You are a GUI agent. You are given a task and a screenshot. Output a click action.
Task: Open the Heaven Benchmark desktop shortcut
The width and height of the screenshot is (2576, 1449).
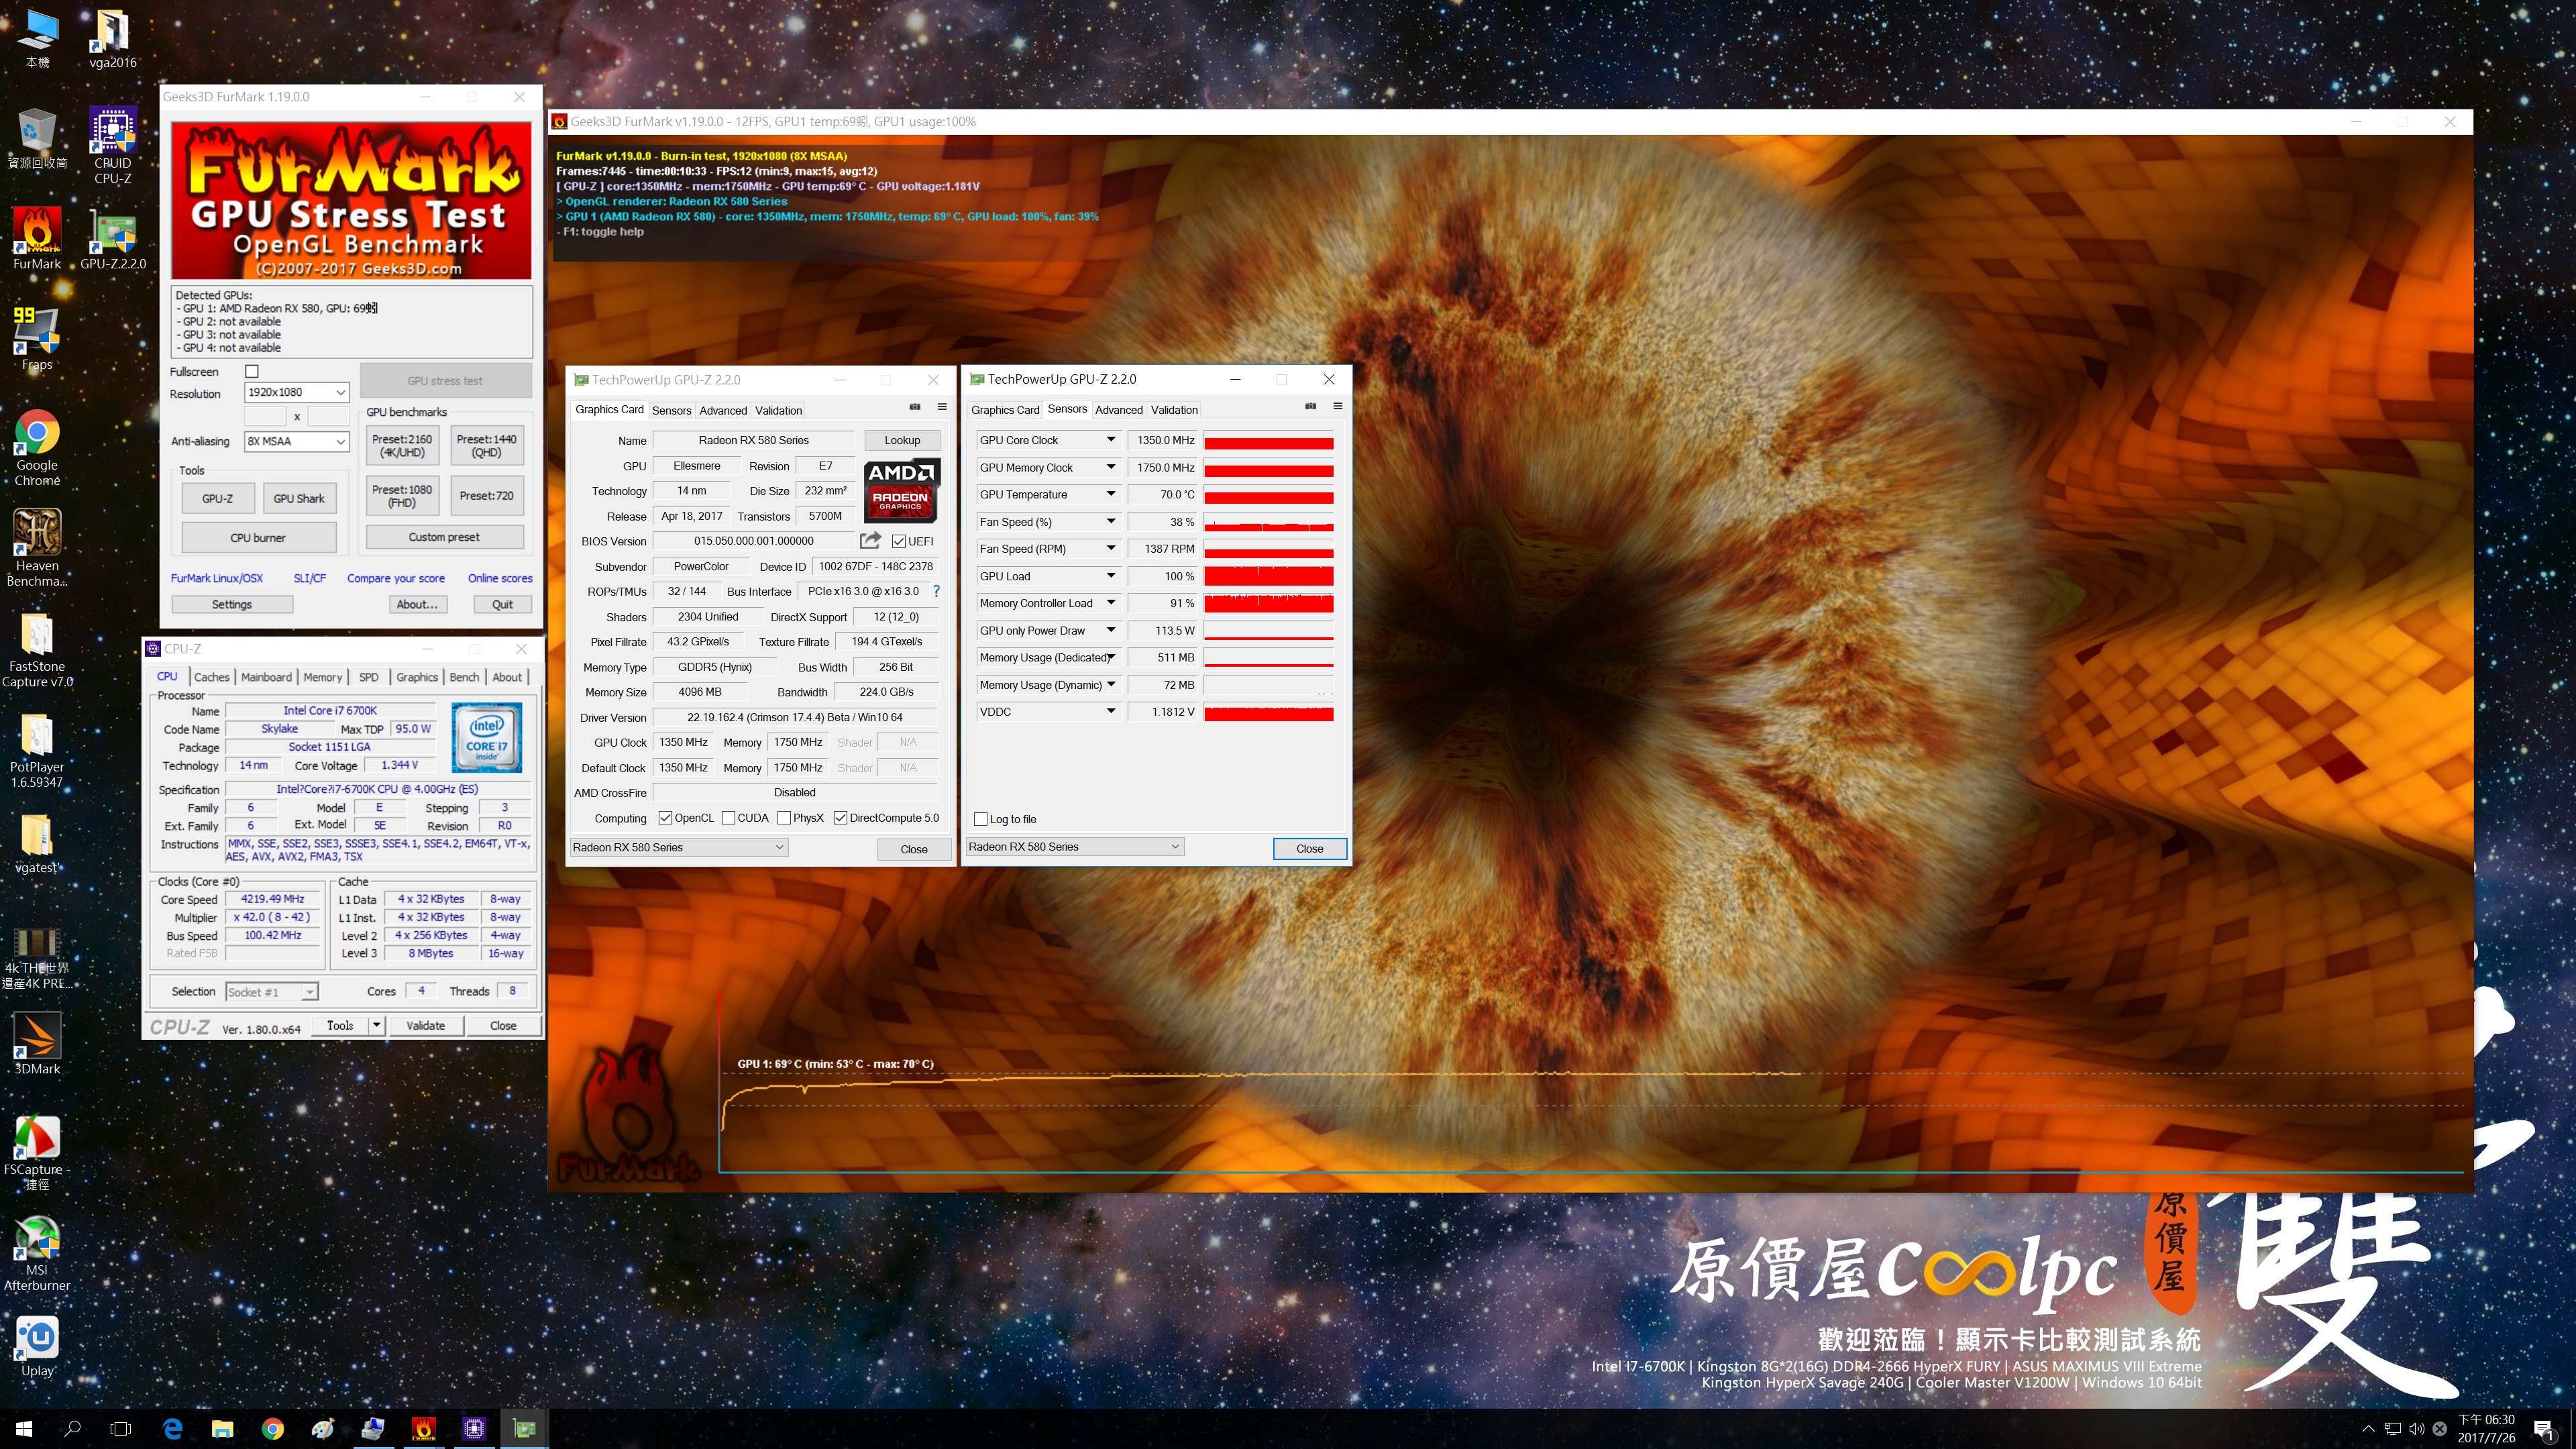click(x=37, y=547)
